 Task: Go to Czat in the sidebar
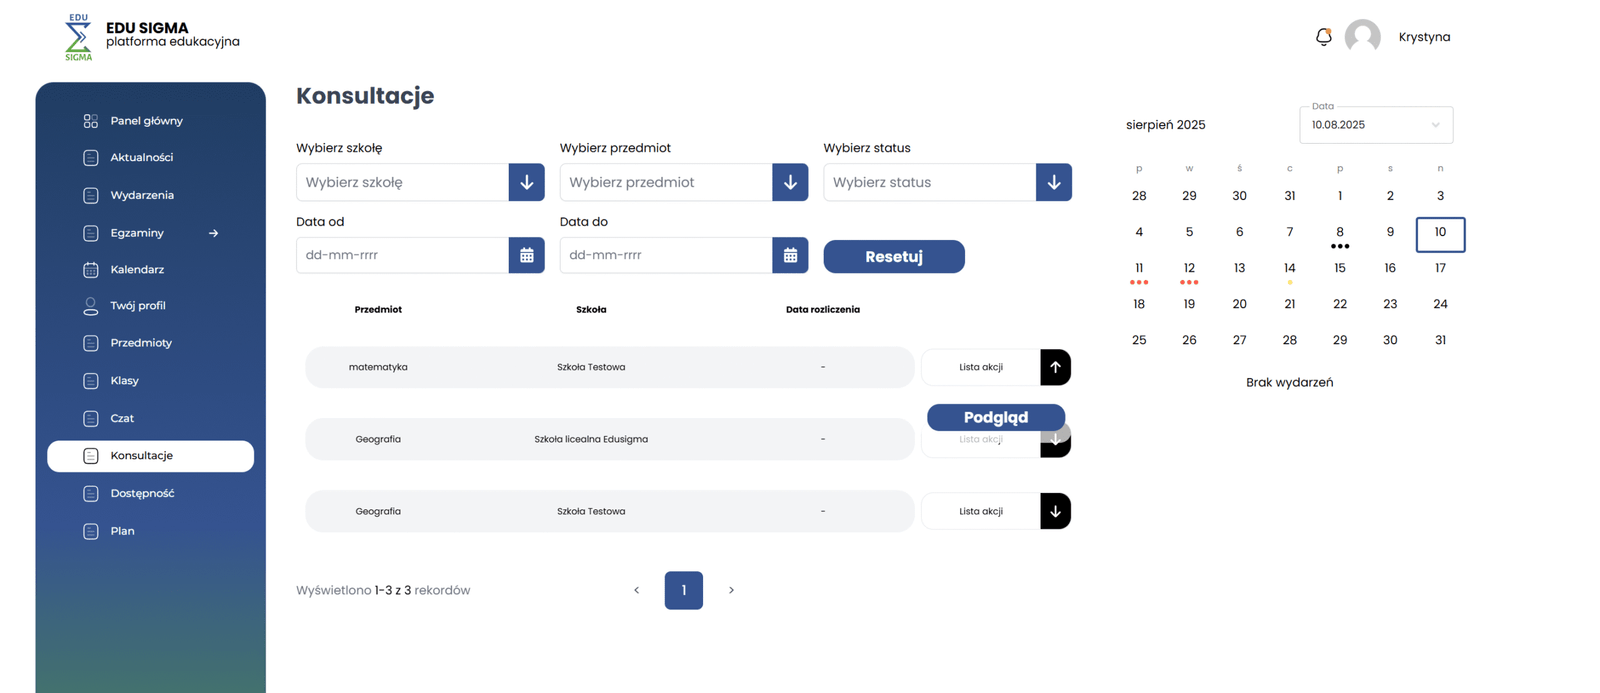(122, 418)
